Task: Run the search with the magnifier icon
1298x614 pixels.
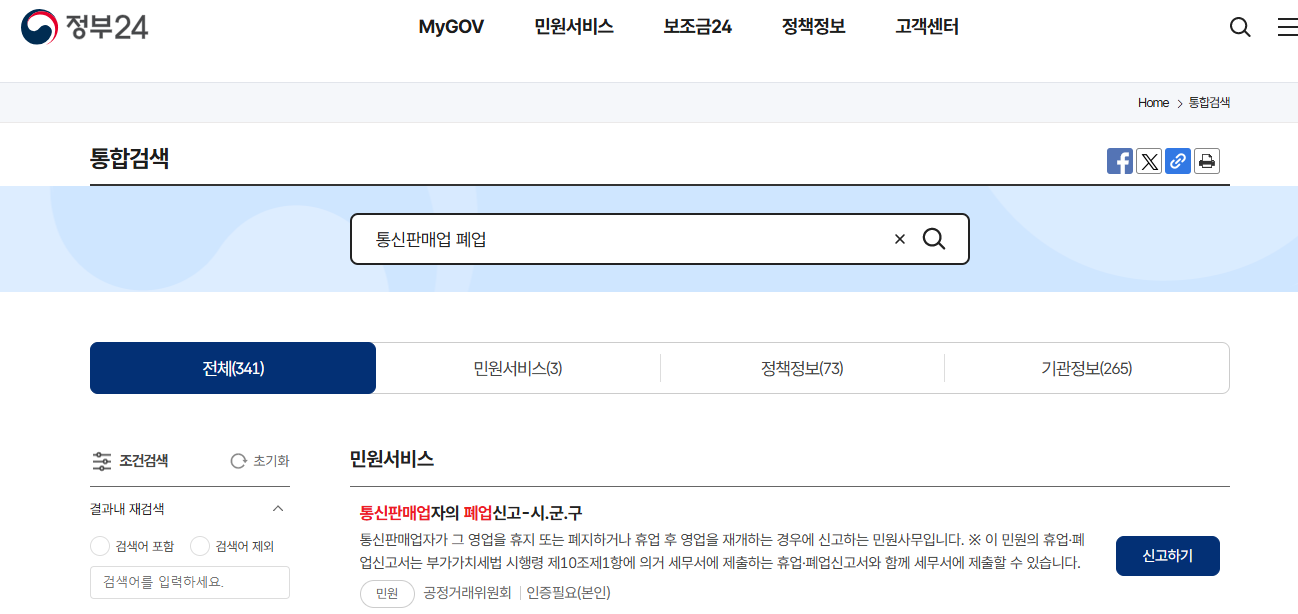Action: pos(934,239)
